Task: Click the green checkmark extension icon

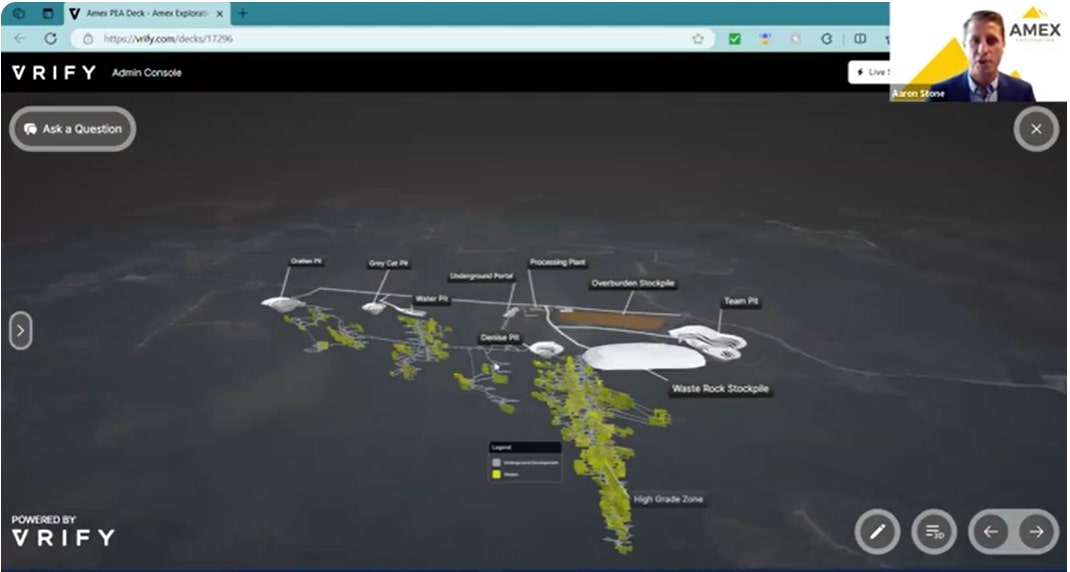Action: click(x=734, y=39)
